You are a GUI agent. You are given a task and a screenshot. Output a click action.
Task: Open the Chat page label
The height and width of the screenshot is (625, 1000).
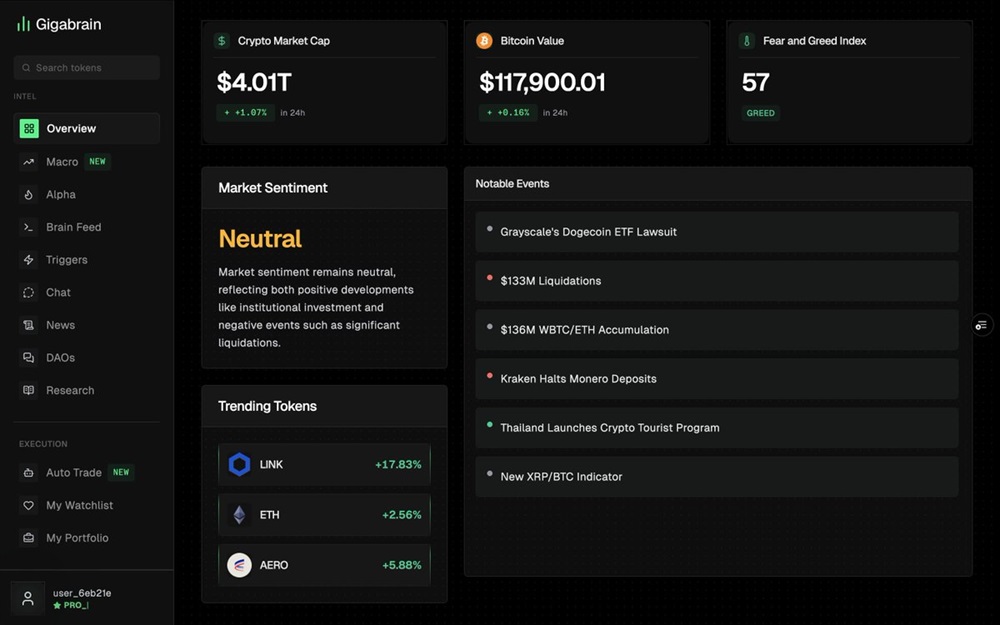pos(58,292)
